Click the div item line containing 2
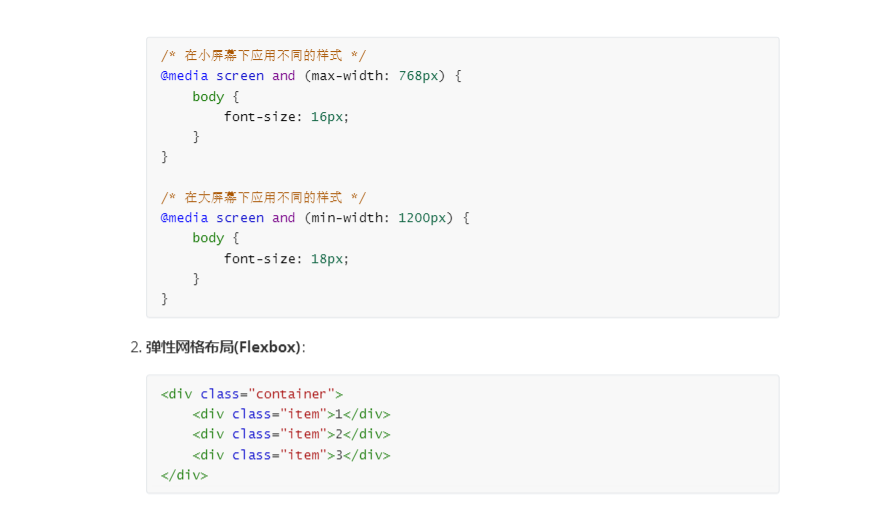Screen dimensions: 891x505 291,434
